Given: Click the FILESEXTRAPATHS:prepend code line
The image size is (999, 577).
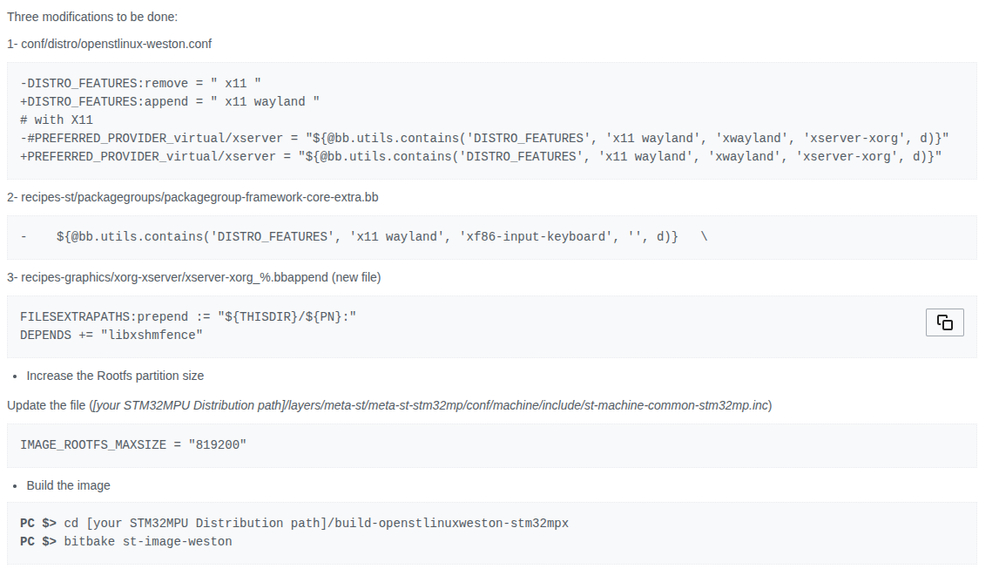Looking at the screenshot, I should (x=188, y=317).
